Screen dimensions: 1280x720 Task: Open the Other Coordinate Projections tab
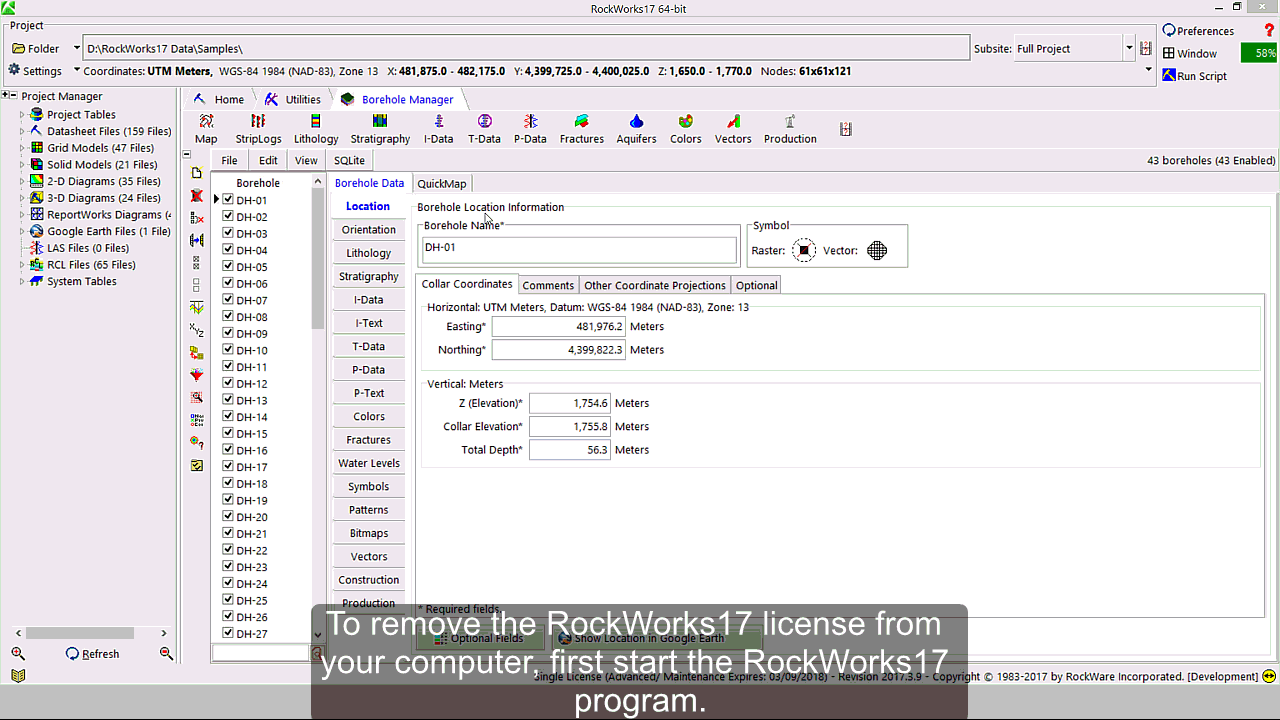[x=655, y=285]
